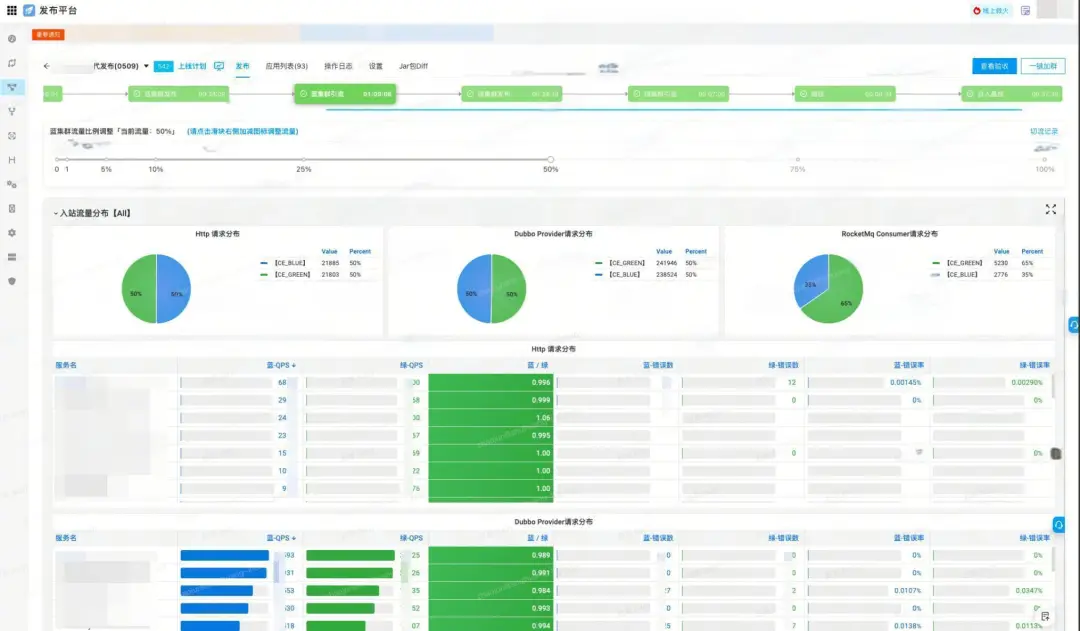Select the highlighted pipeline icon in sidebar

tap(12, 87)
